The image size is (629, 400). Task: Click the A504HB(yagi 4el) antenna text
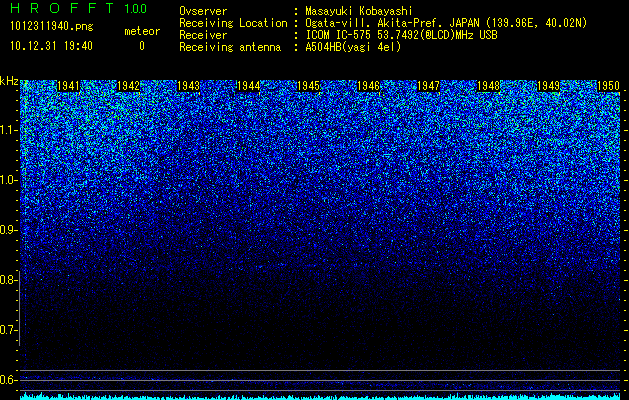coord(353,47)
